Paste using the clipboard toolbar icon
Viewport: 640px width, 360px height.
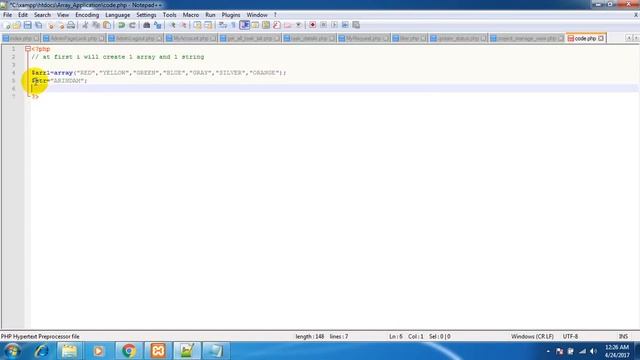(x=107, y=25)
